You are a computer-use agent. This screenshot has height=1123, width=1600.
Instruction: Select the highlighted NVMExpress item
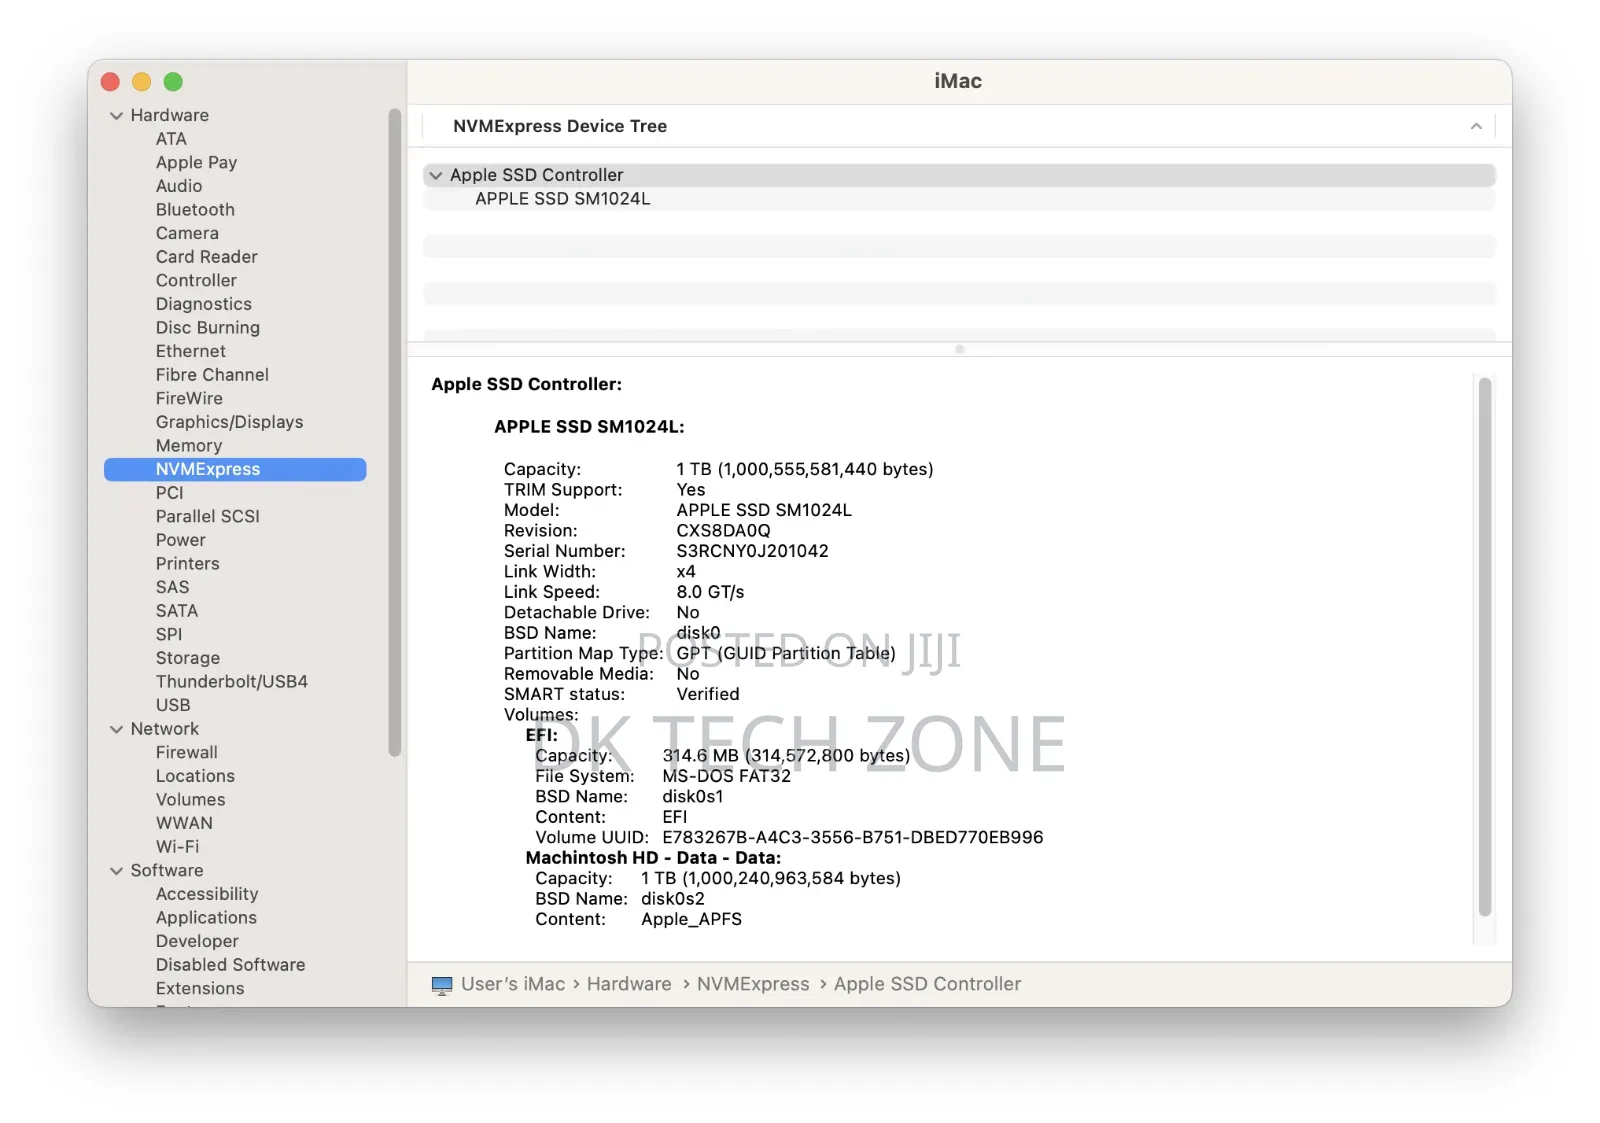(x=235, y=470)
